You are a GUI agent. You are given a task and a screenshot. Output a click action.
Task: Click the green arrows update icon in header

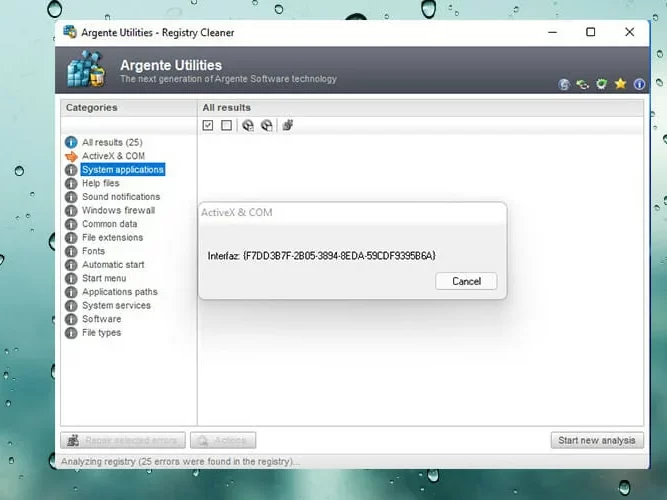[x=582, y=84]
